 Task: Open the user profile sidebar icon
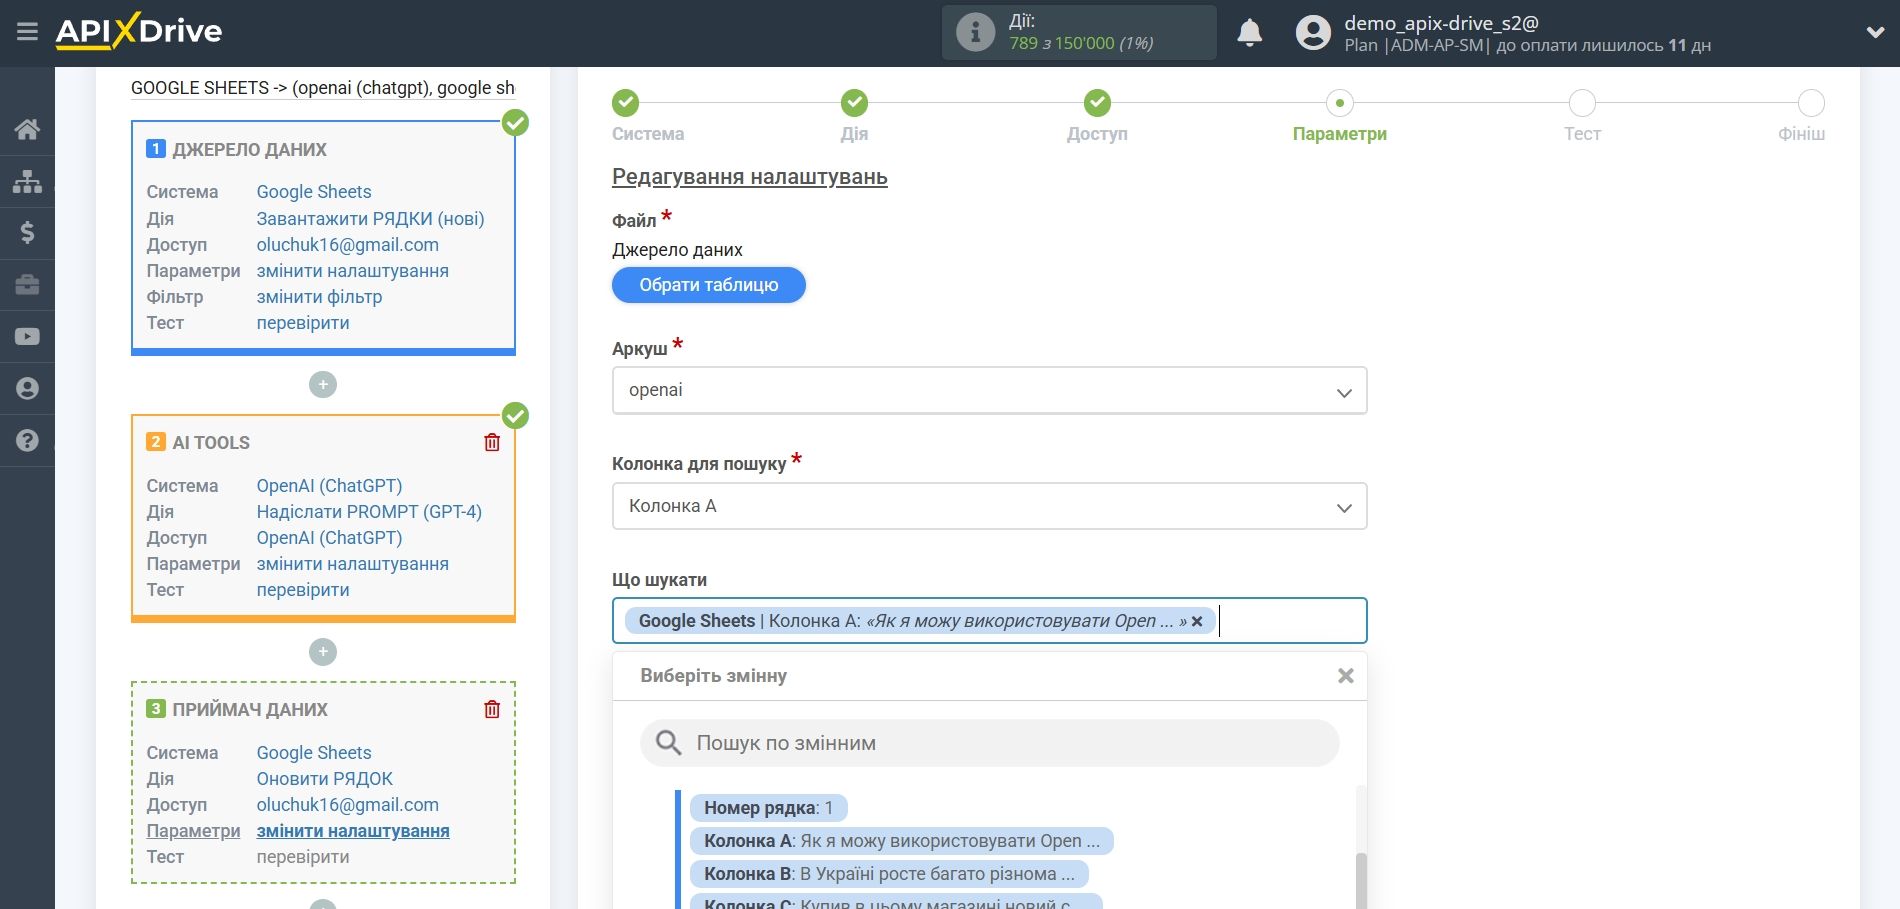point(27,389)
